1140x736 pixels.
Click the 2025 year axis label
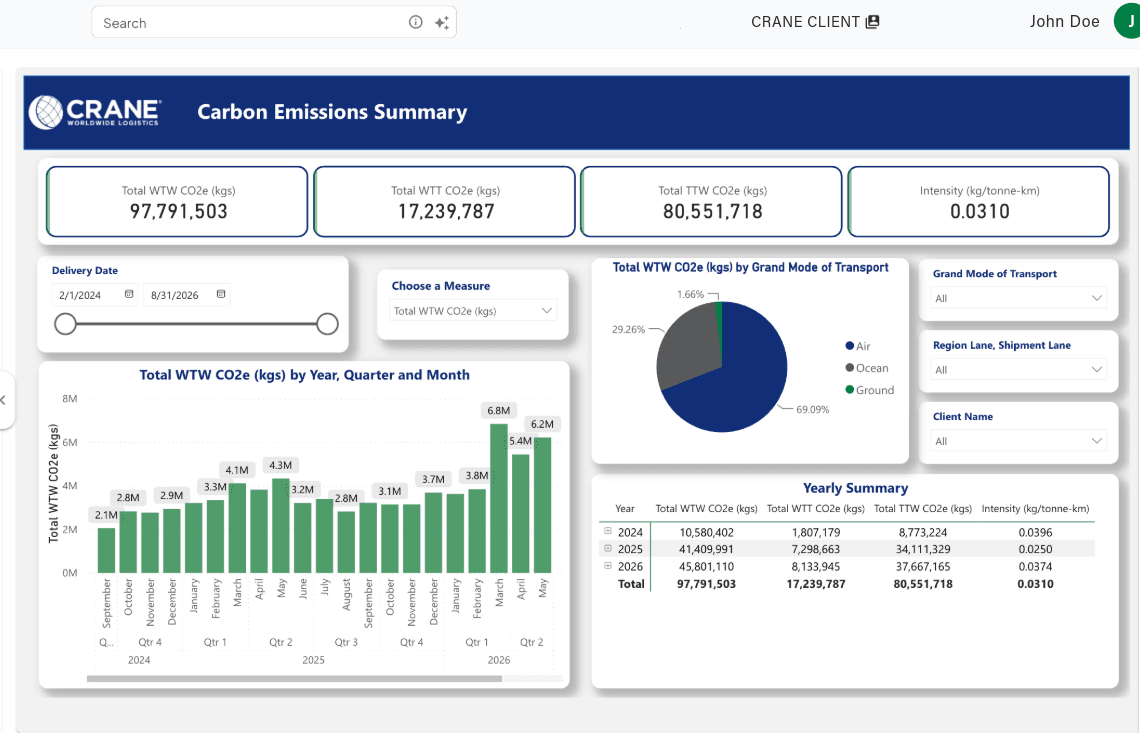[313, 660]
